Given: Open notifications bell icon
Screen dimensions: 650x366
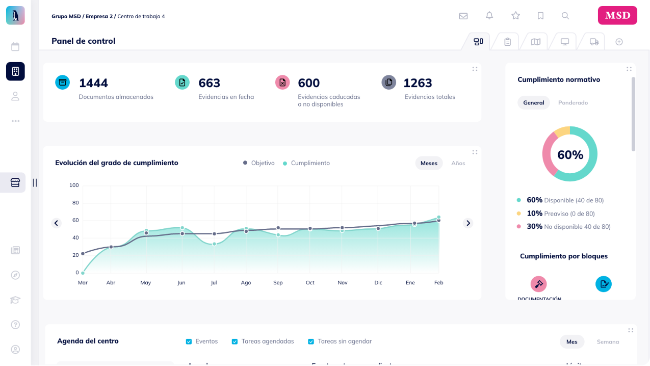Looking at the screenshot, I should coord(490,15).
